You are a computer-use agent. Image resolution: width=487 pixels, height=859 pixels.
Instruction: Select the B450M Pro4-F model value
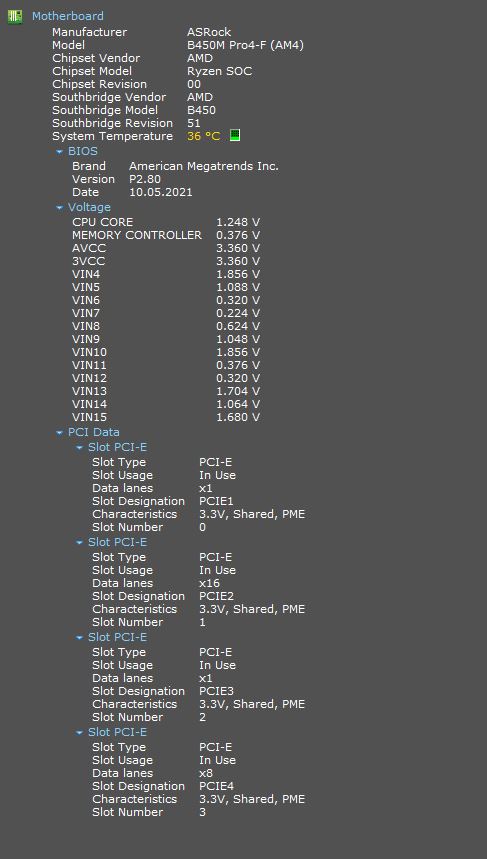pos(245,45)
